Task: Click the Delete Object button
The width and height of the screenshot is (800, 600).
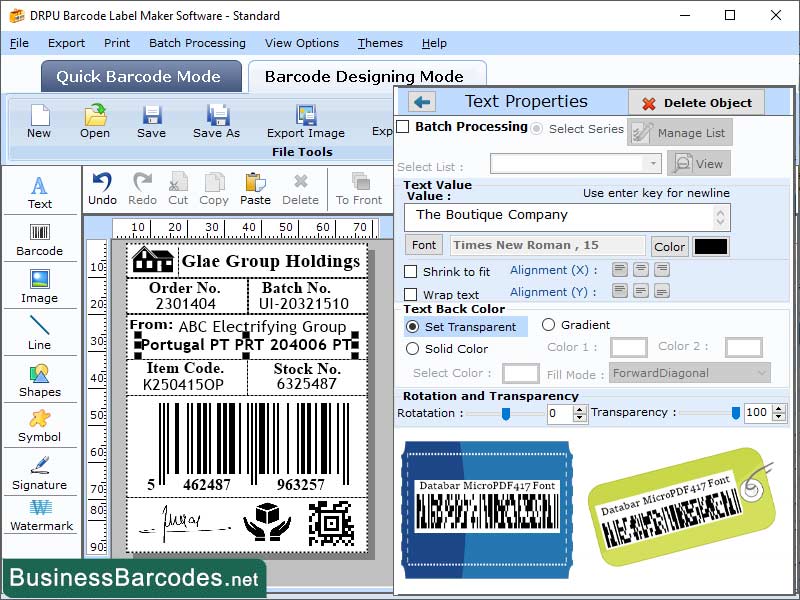Action: click(697, 104)
